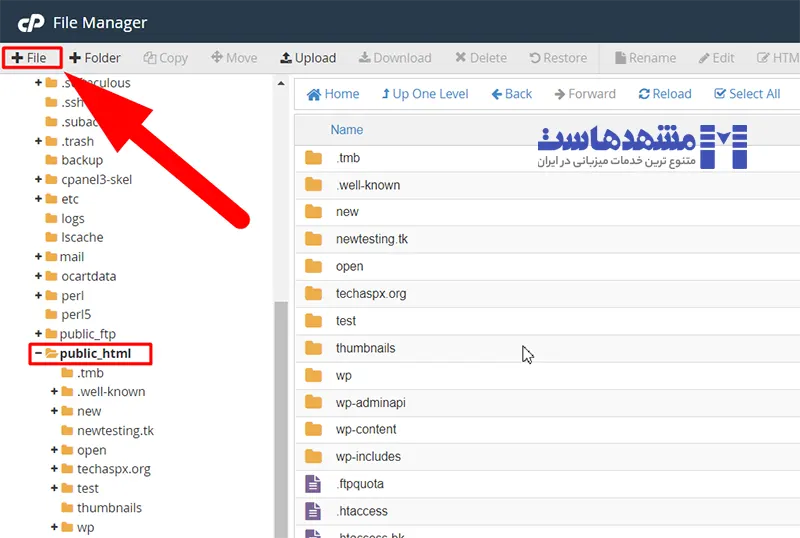Expand the .well-known node under public_html

[x=54, y=392]
